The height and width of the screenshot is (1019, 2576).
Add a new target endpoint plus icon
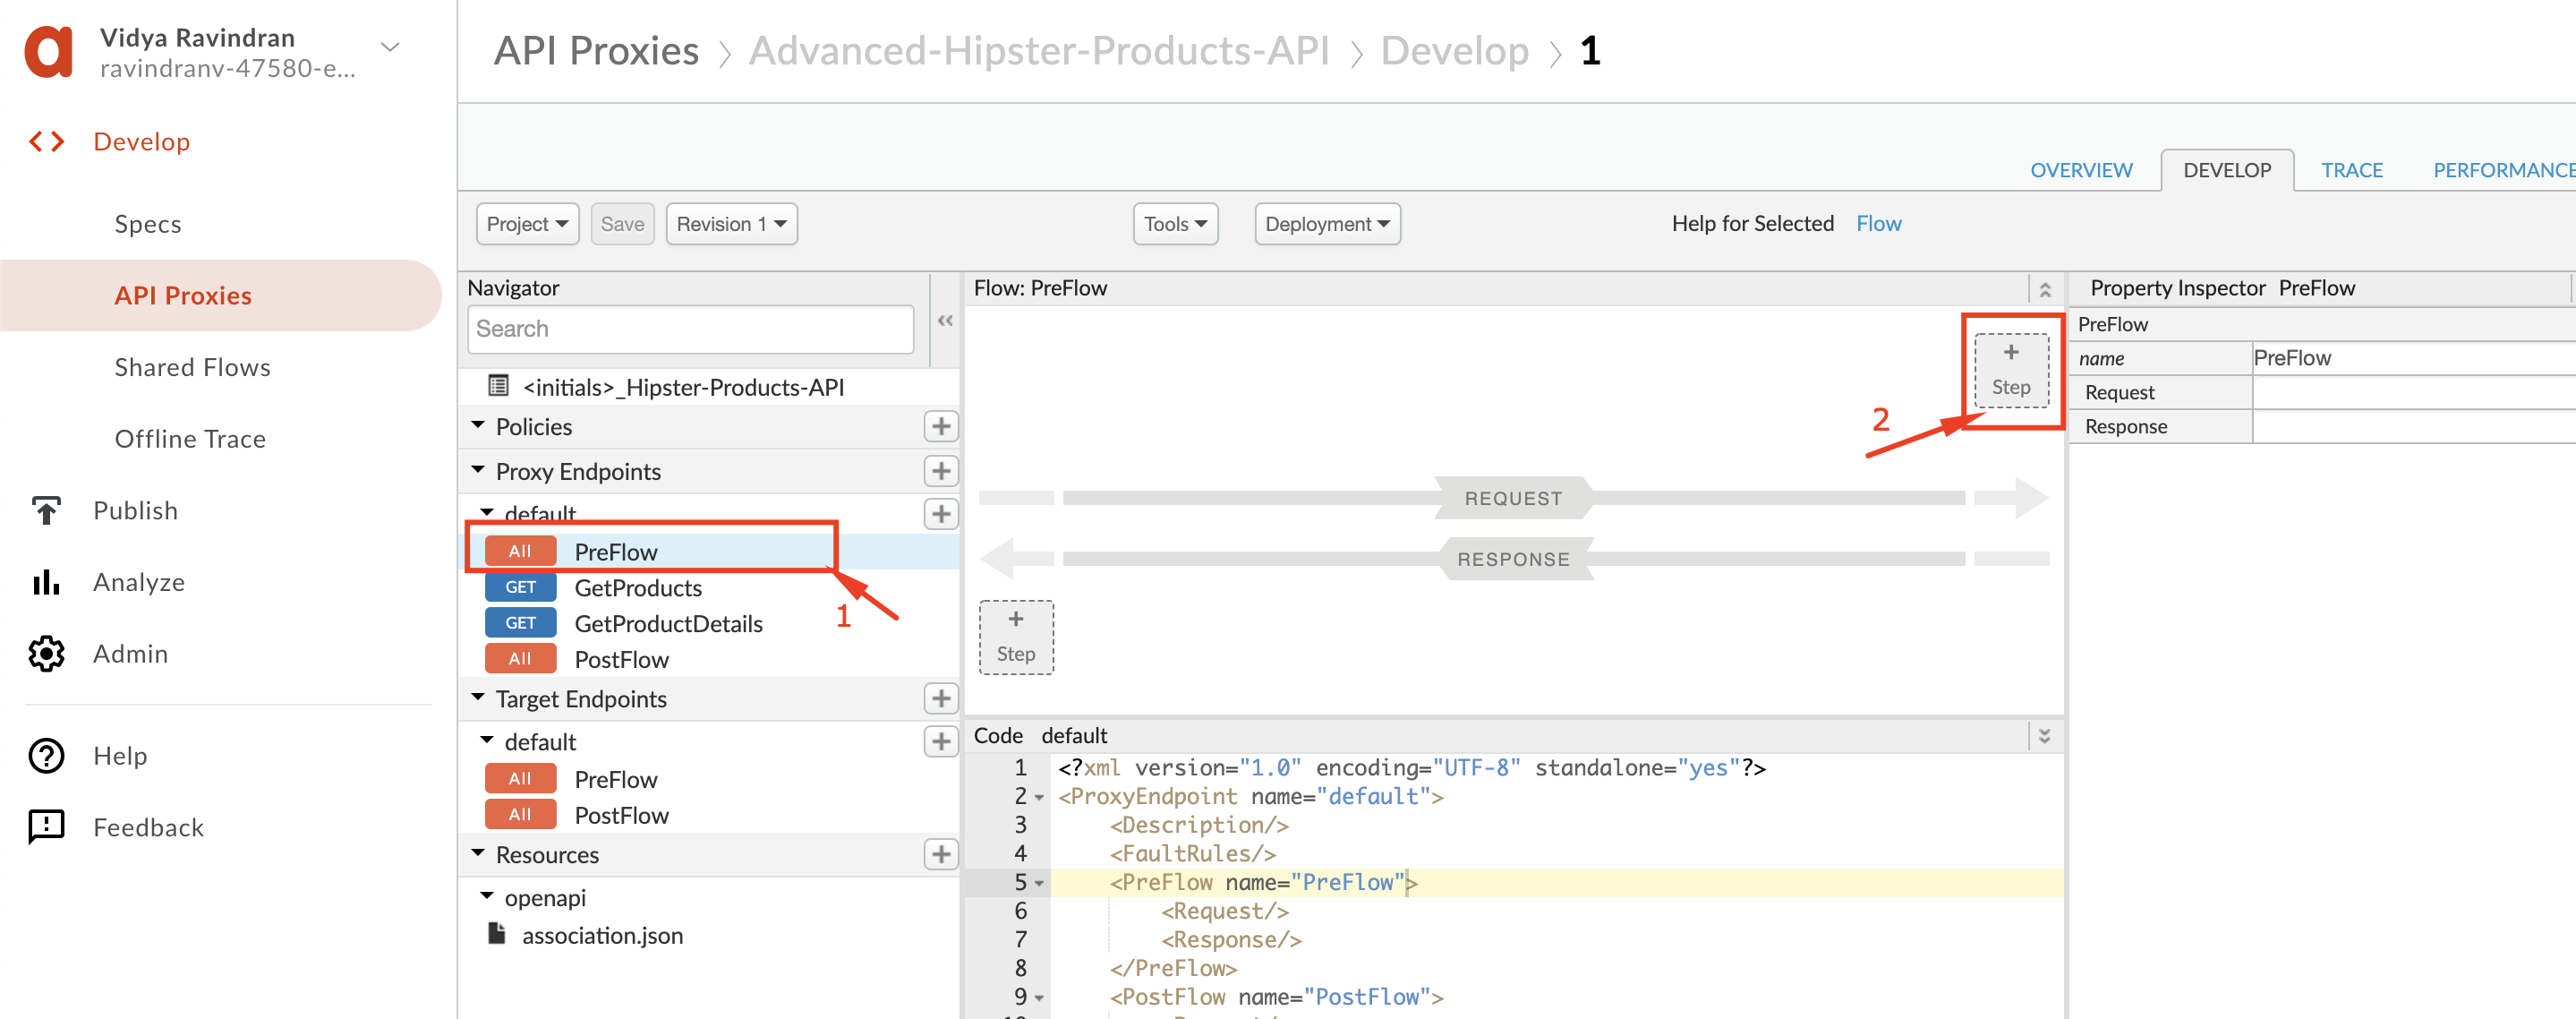point(940,699)
